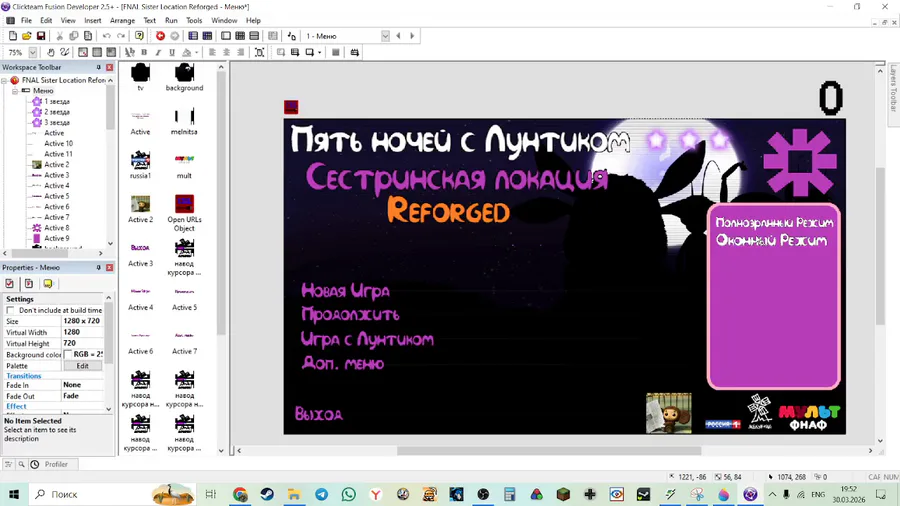Collapse the Меню frame tree node
The height and width of the screenshot is (506, 900).
[15, 91]
